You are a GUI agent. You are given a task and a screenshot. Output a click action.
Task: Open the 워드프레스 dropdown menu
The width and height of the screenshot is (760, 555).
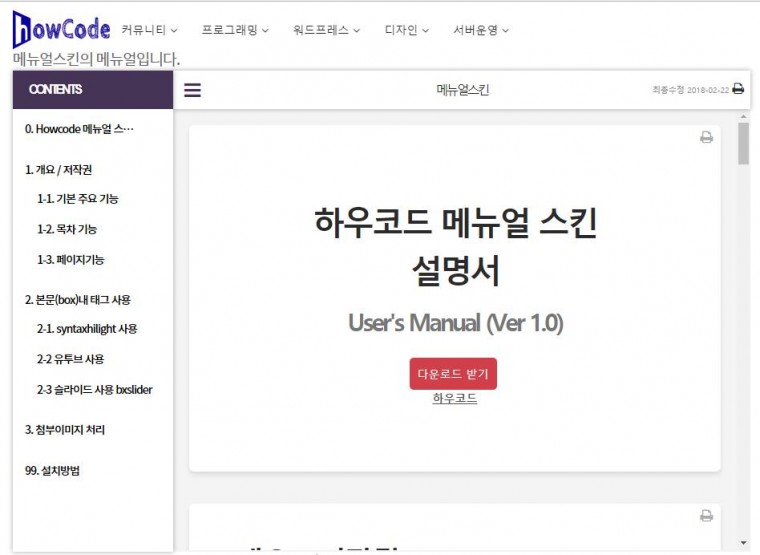click(326, 30)
